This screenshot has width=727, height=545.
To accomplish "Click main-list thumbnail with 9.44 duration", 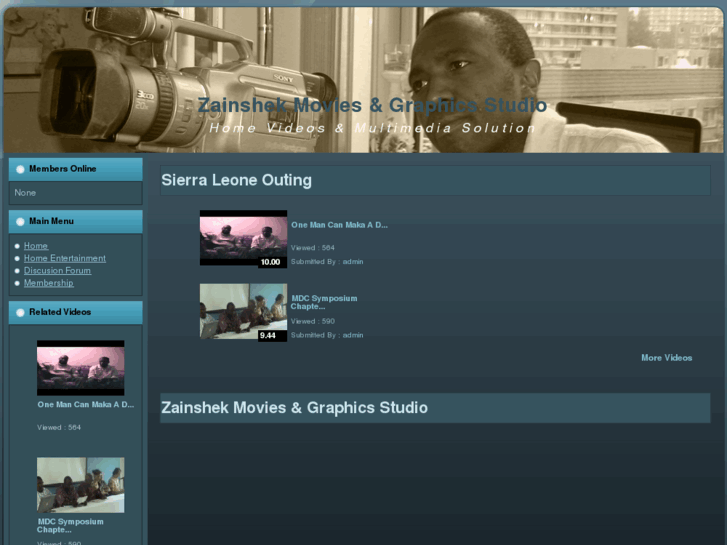I will coord(243,312).
